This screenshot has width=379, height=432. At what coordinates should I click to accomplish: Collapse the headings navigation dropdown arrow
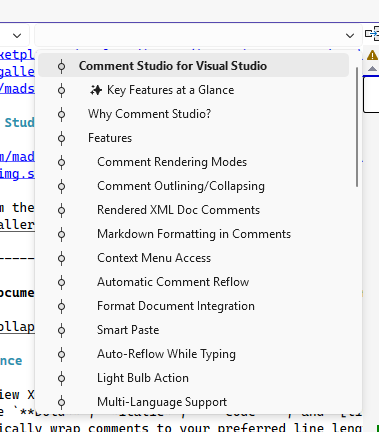pyautogui.click(x=350, y=35)
